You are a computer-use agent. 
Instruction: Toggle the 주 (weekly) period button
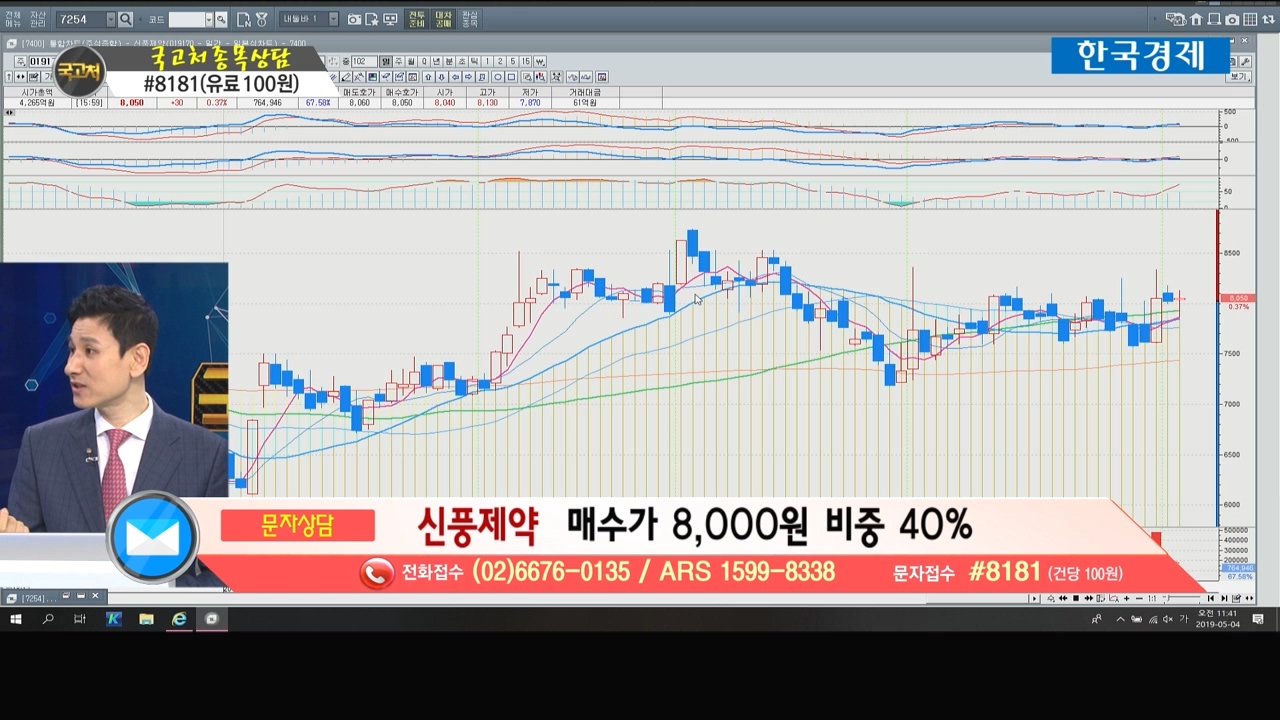[x=398, y=62]
